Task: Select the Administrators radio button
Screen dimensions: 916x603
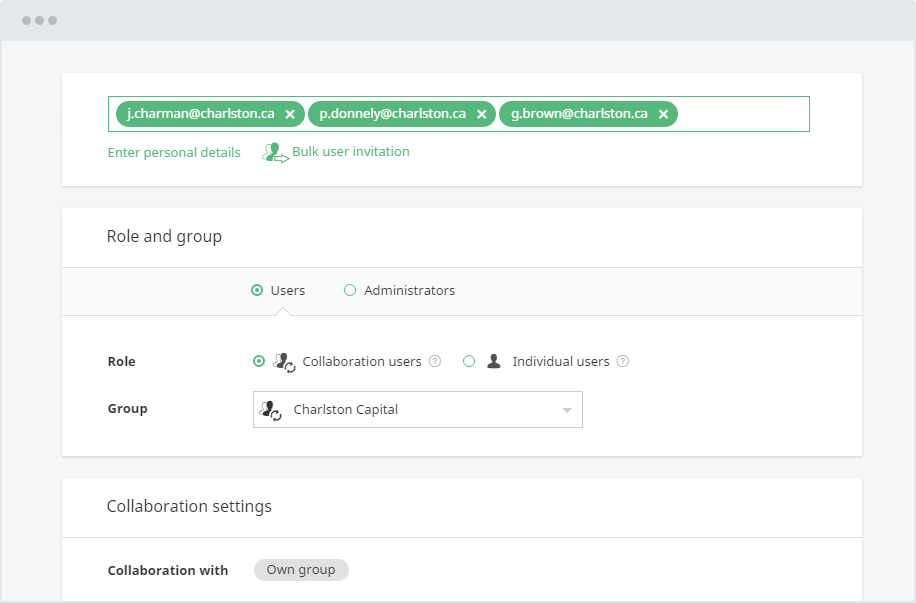Action: [350, 291]
